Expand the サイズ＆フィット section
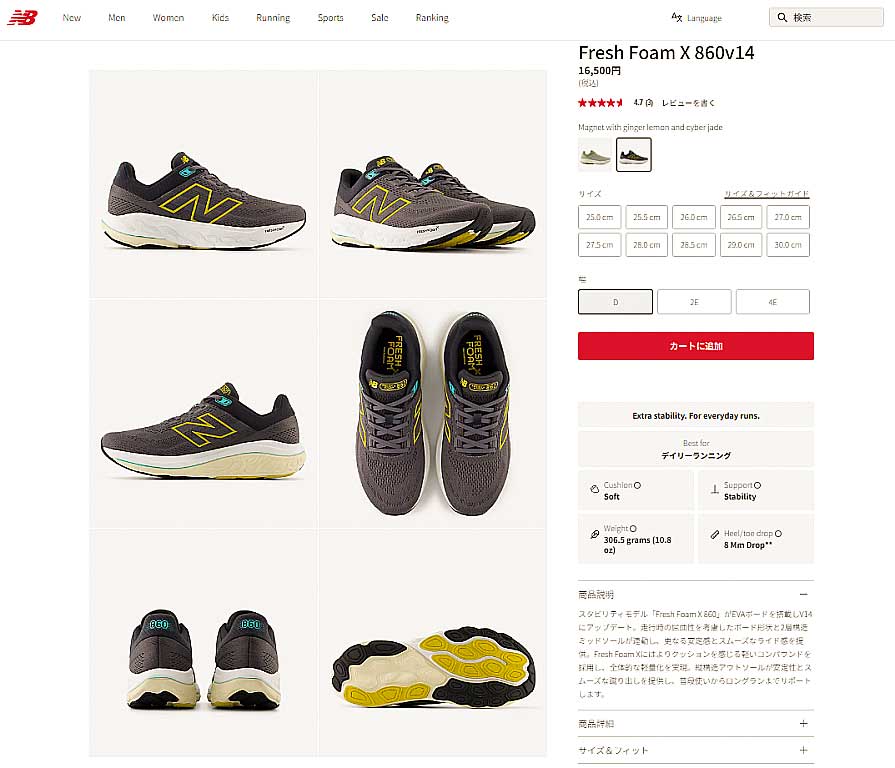The width and height of the screenshot is (895, 768). 804,750
